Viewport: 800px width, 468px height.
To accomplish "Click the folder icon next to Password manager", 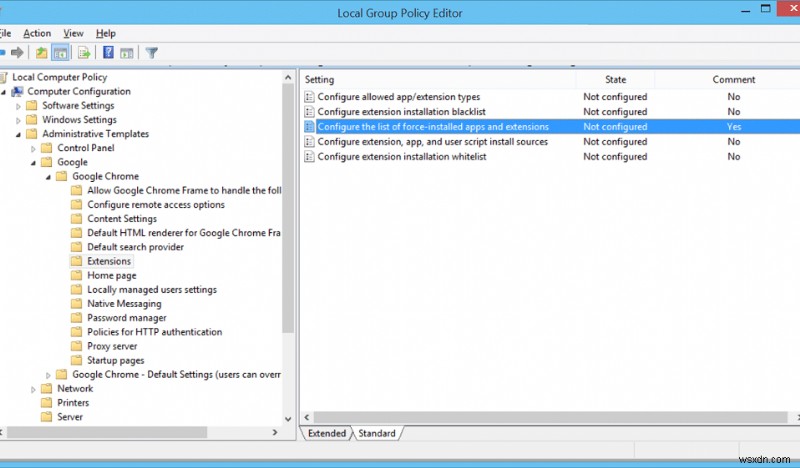I will 77,318.
